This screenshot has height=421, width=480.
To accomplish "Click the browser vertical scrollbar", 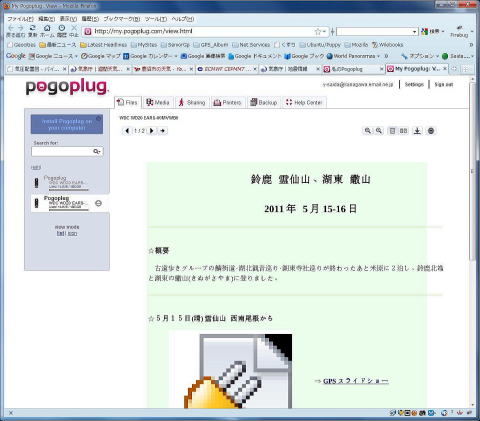I will [x=472, y=171].
